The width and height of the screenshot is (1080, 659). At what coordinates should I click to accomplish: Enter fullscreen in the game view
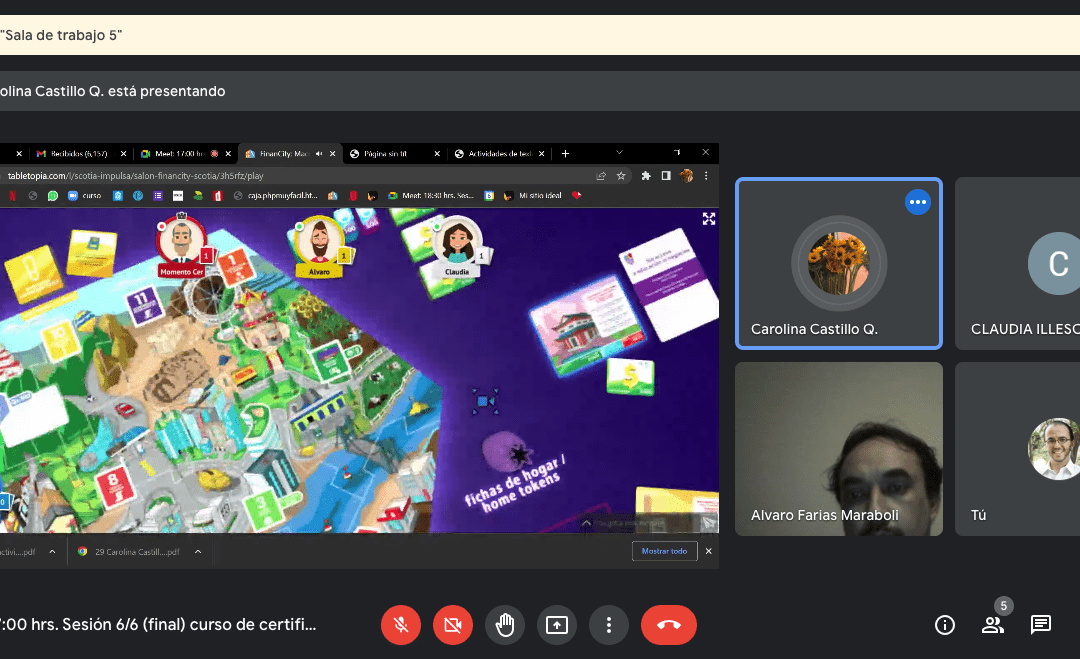(x=709, y=219)
